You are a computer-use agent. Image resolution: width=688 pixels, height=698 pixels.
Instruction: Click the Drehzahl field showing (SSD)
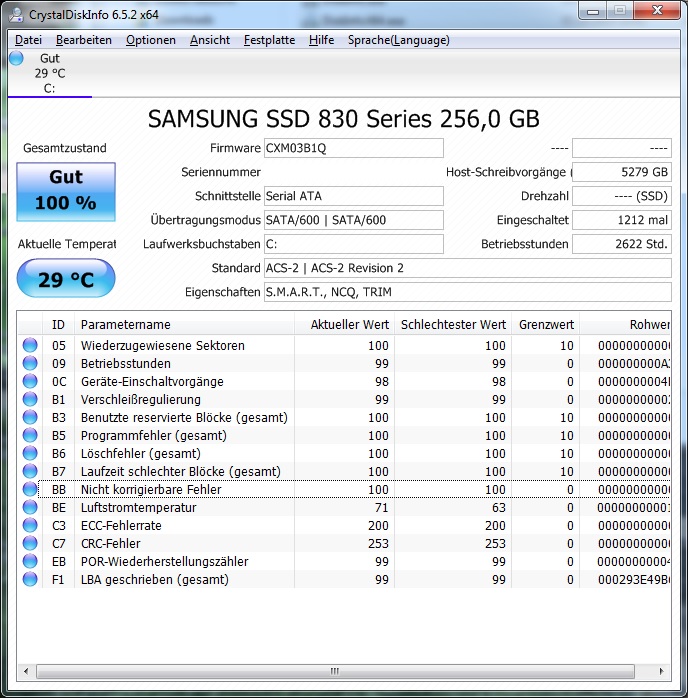[x=622, y=196]
